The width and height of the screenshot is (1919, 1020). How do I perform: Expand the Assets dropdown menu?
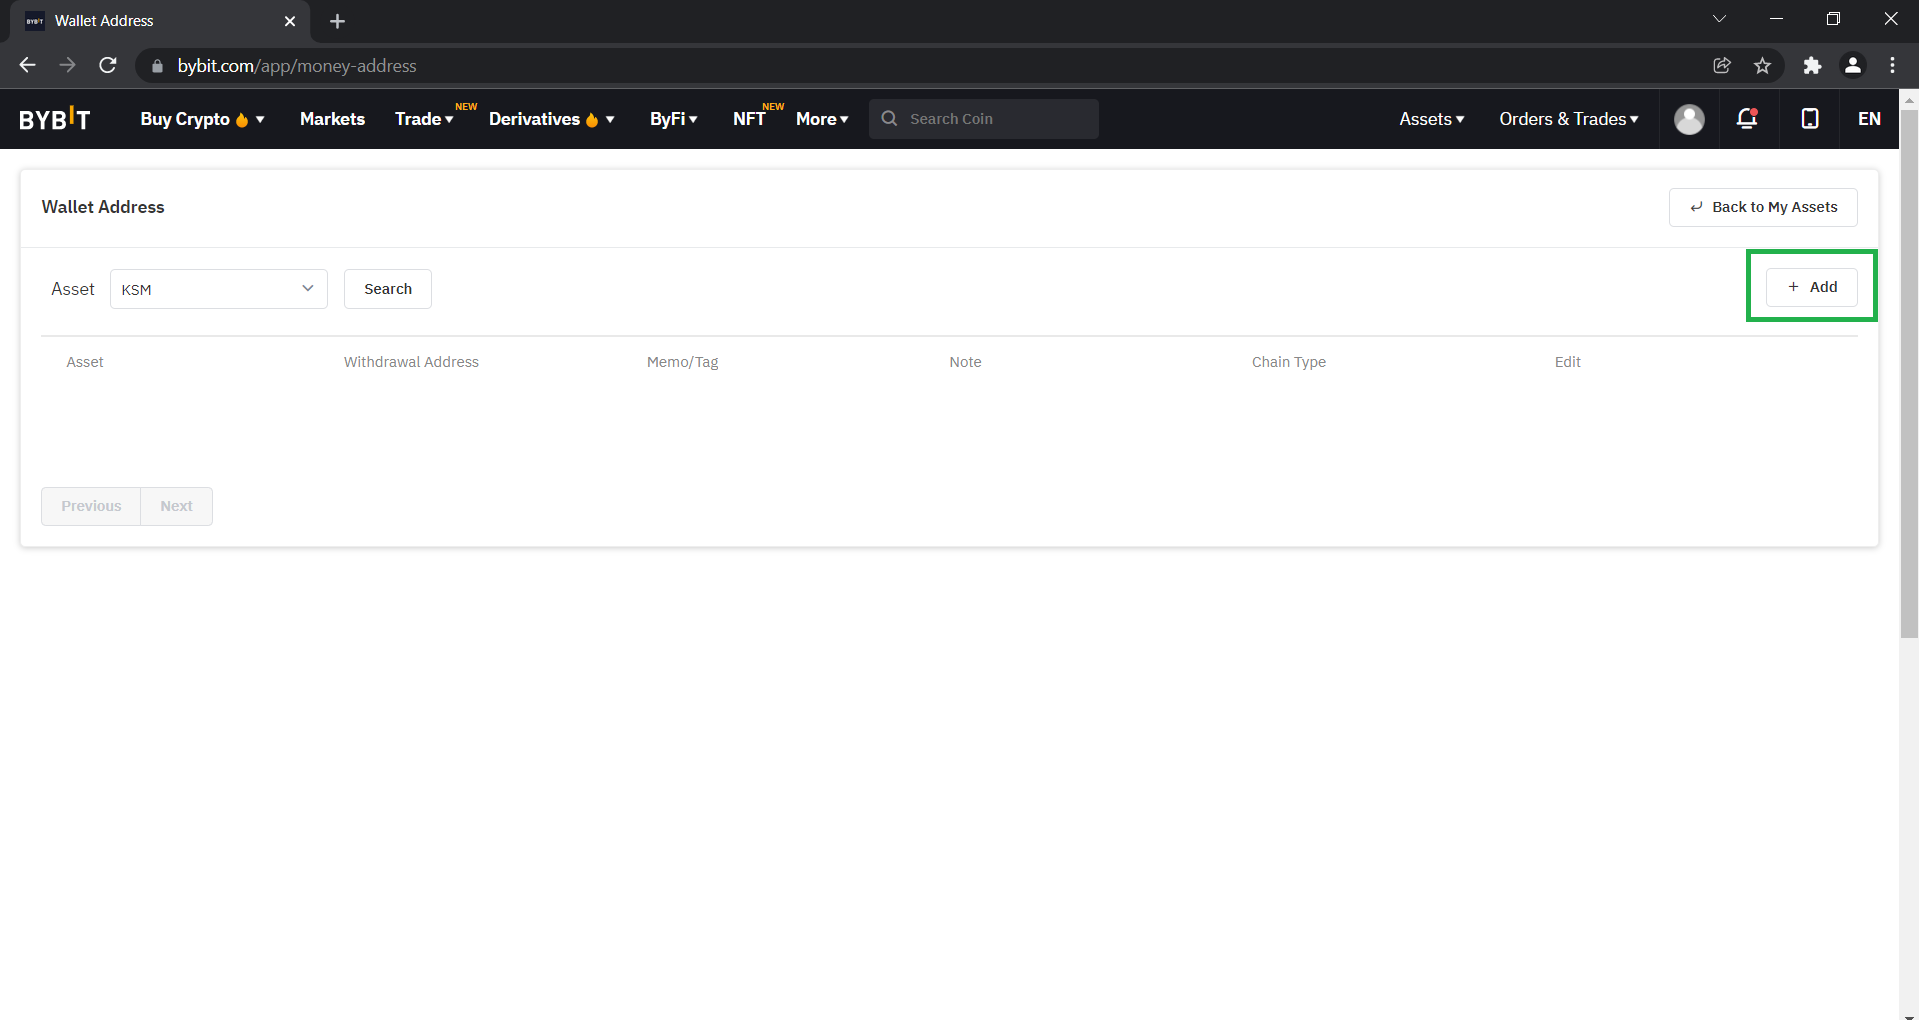pyautogui.click(x=1431, y=119)
